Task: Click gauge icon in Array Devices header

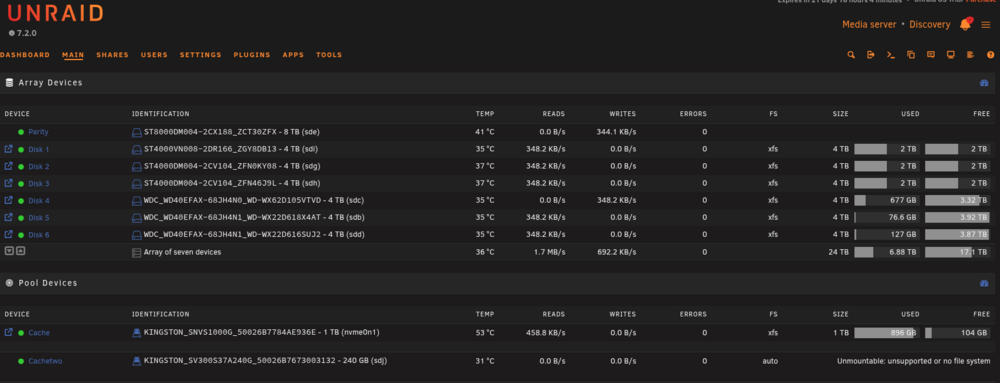Action: [x=983, y=83]
